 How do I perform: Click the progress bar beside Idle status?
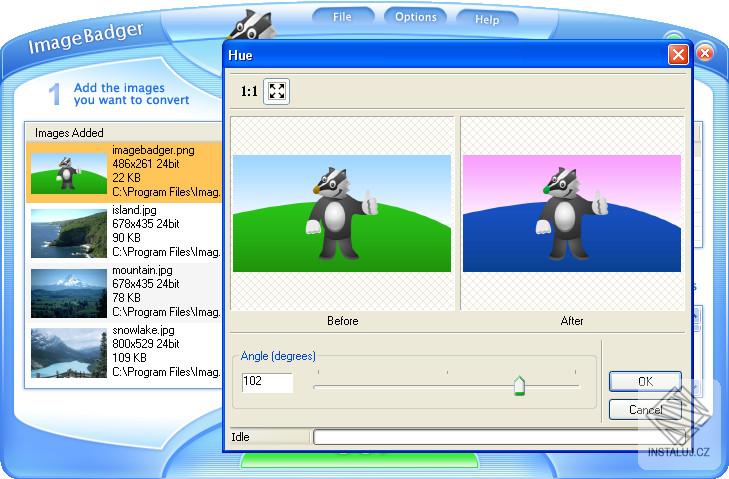(499, 437)
